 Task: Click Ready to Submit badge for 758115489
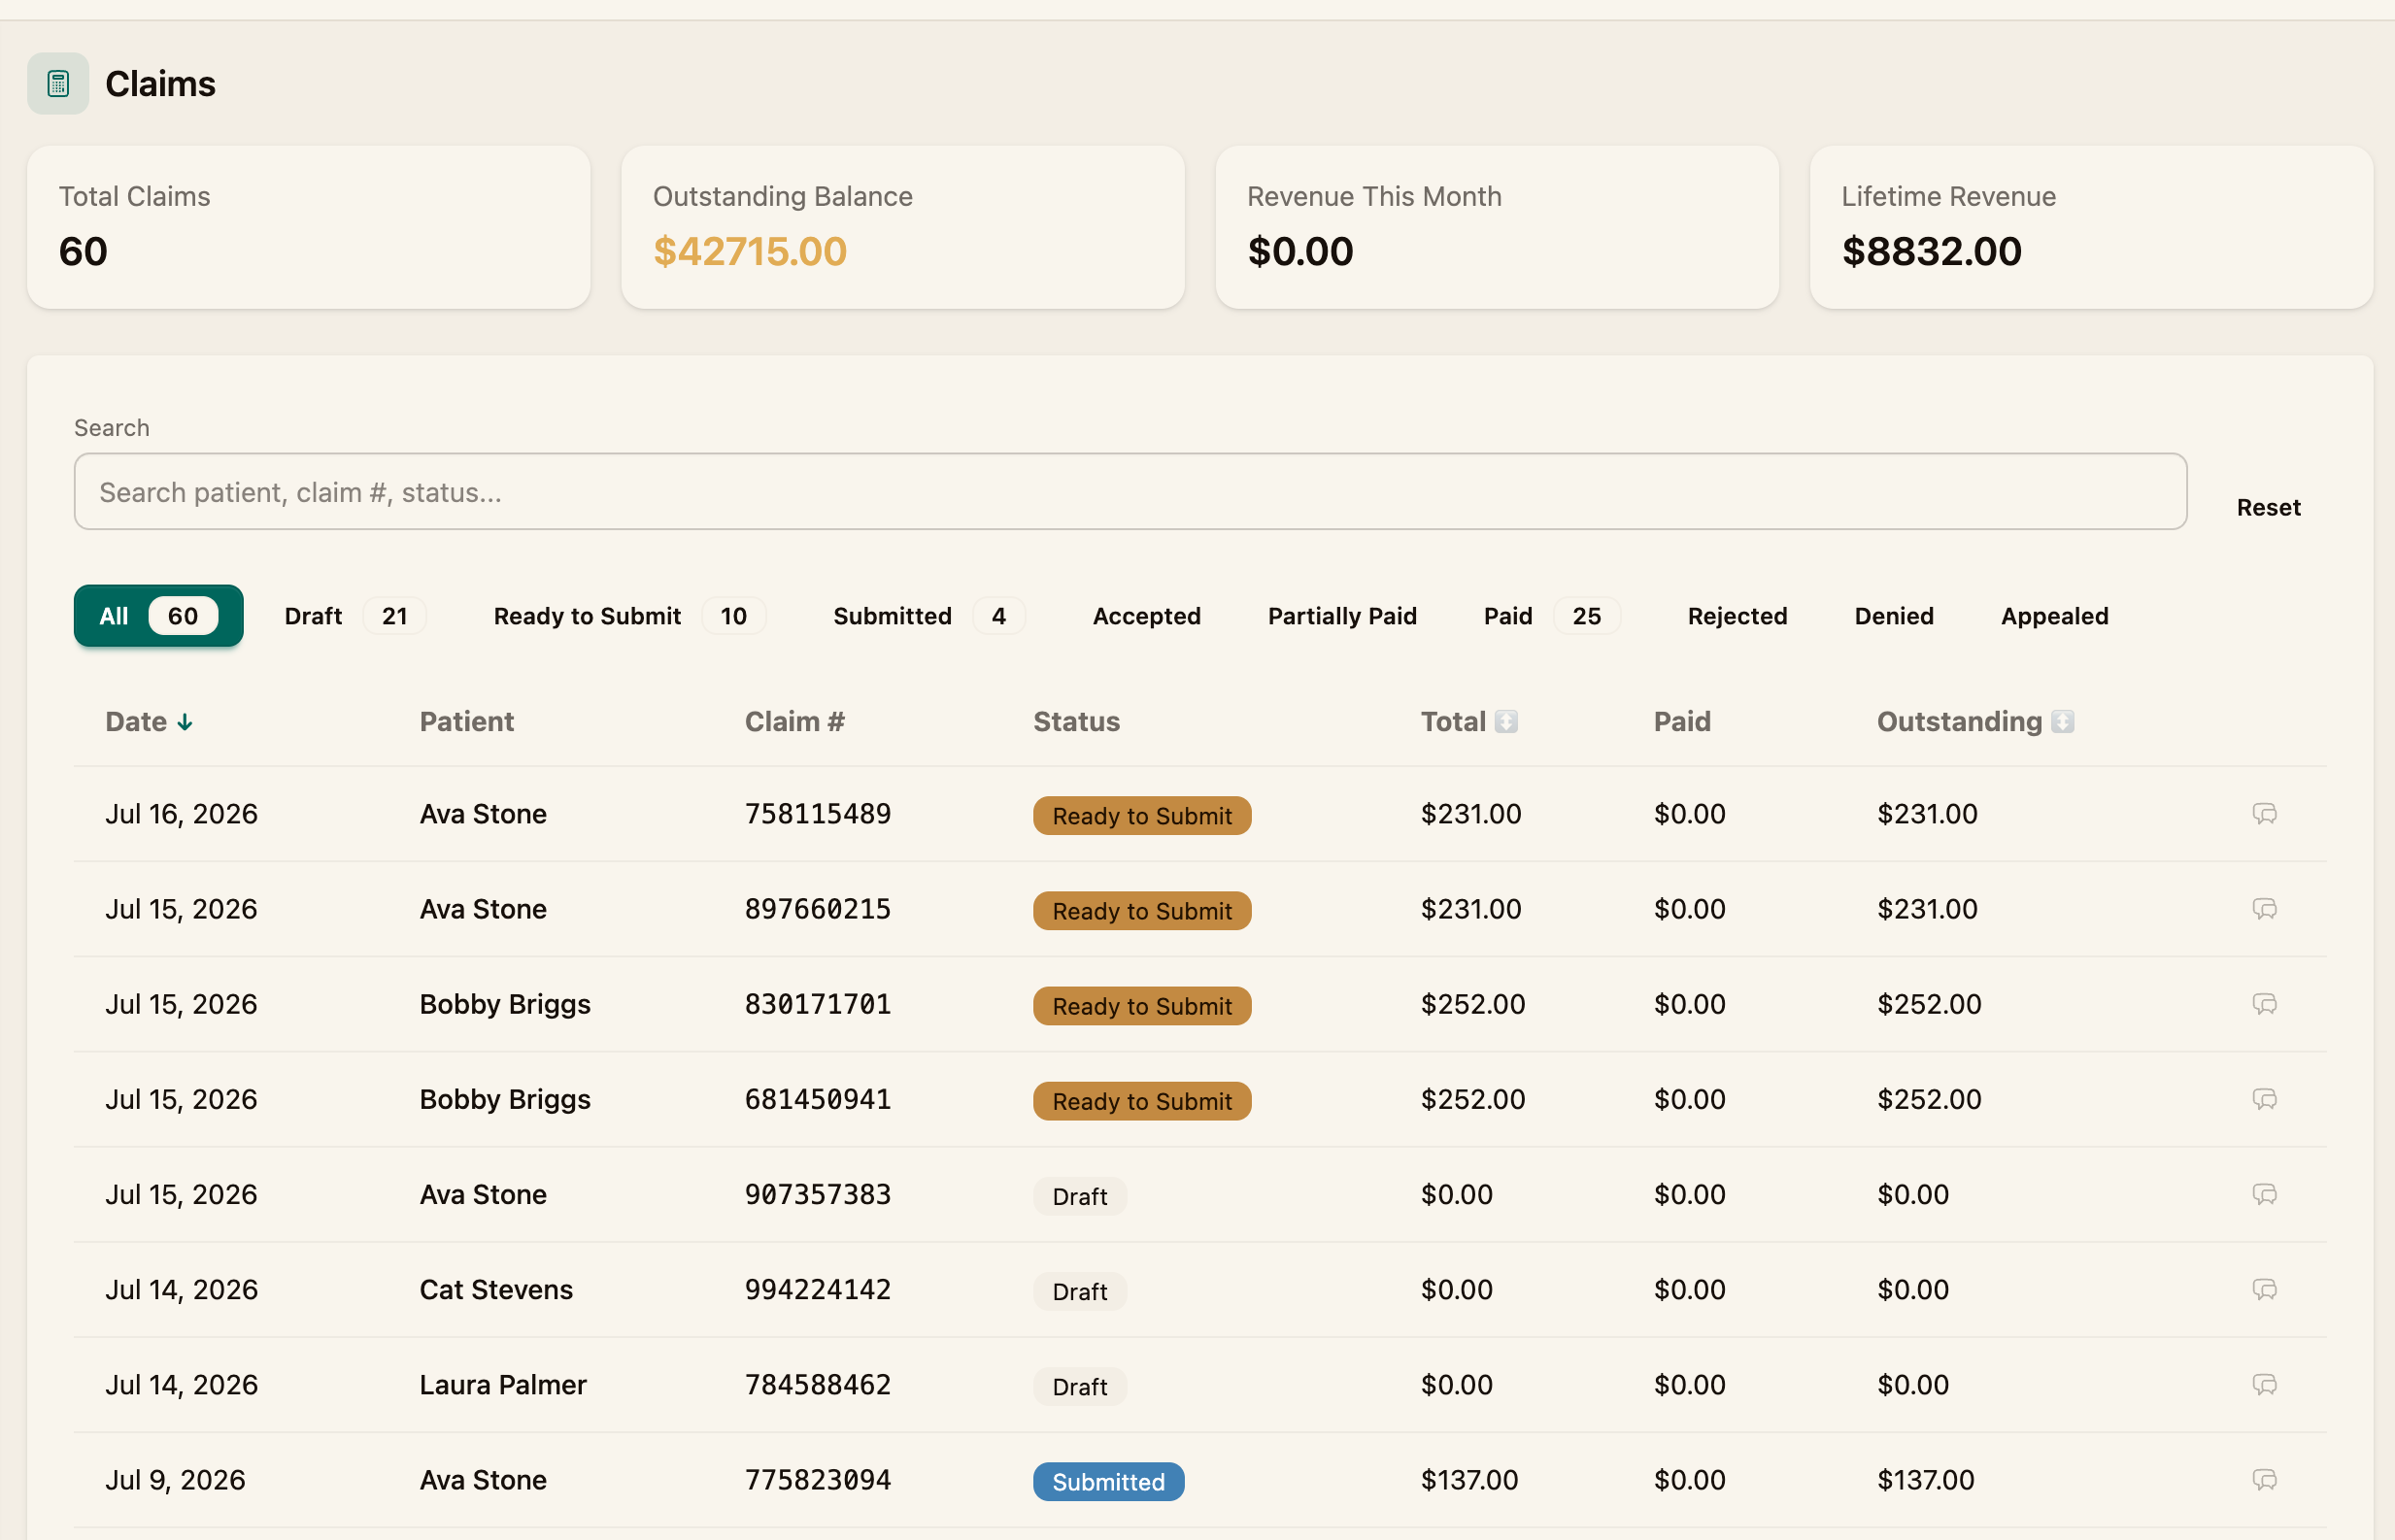click(1142, 815)
